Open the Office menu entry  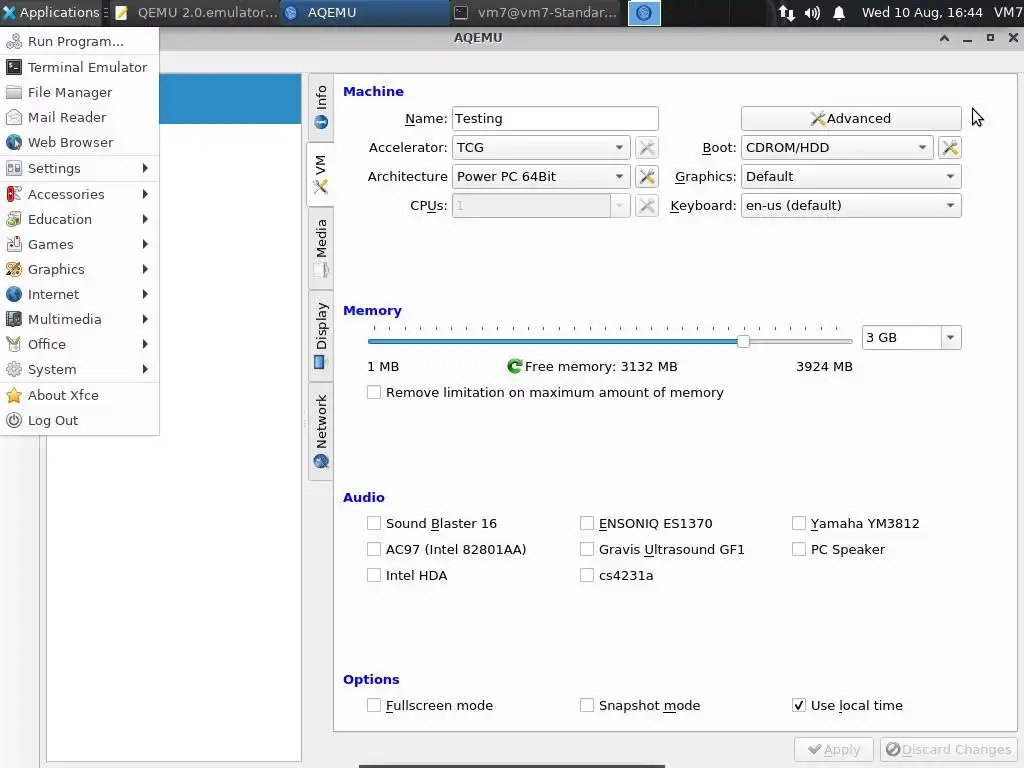(79, 344)
